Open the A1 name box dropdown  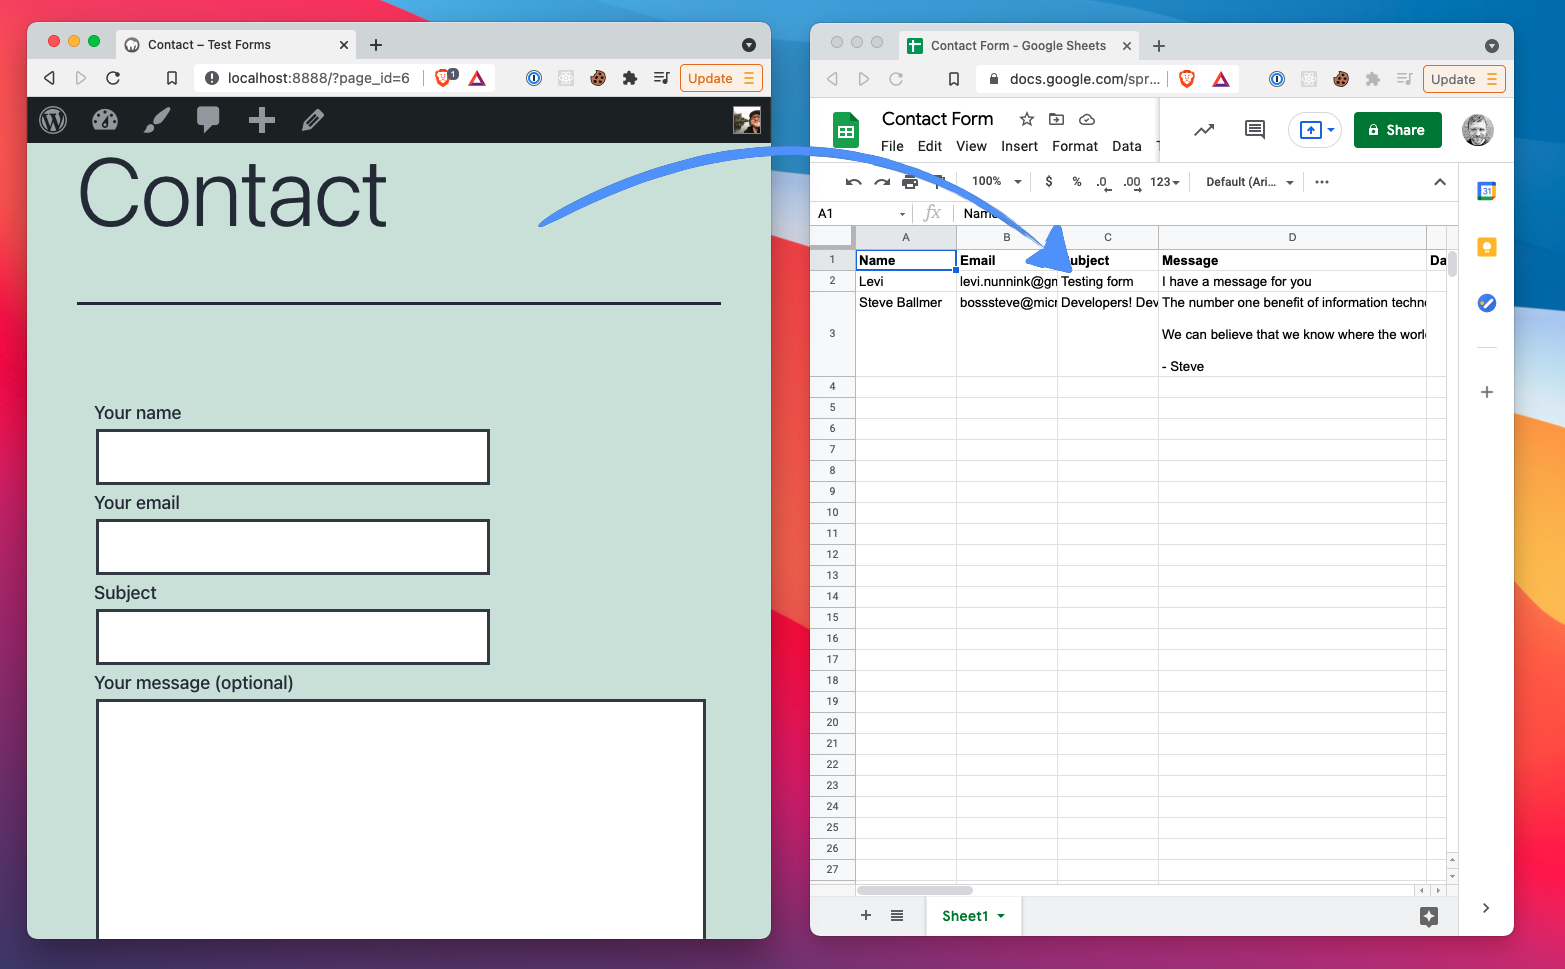coord(902,214)
